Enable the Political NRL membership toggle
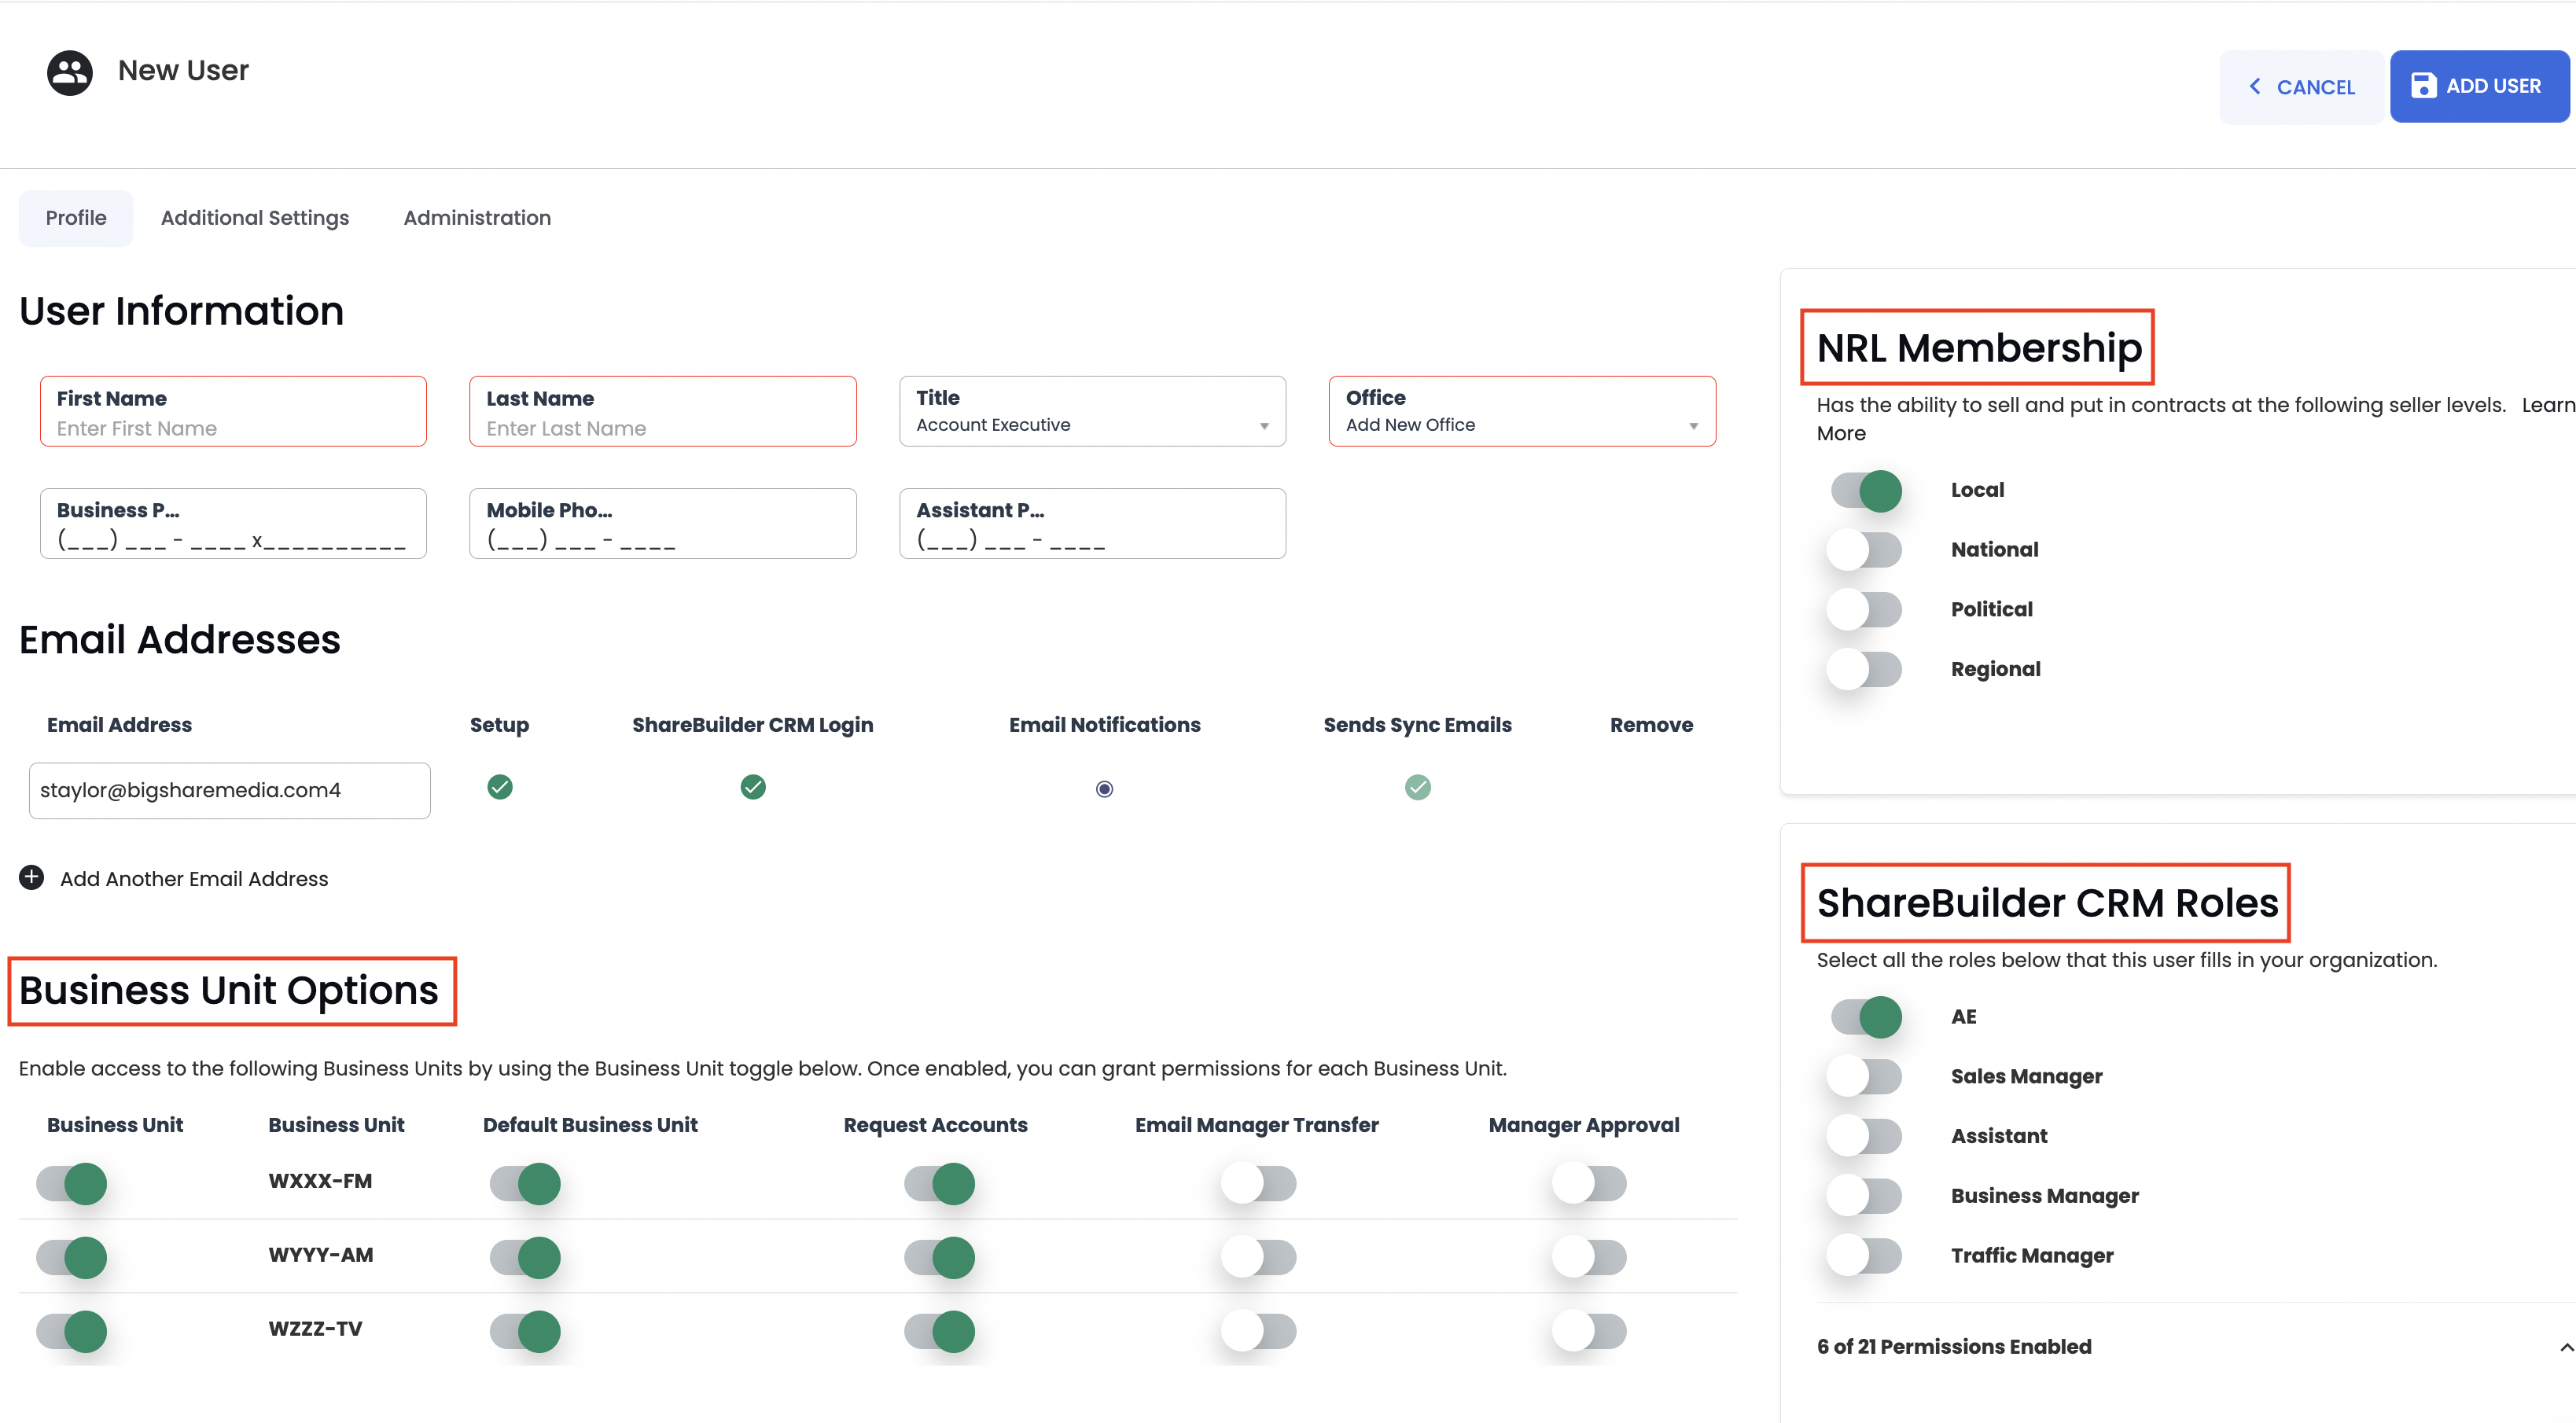Image resolution: width=2576 pixels, height=1423 pixels. (x=1866, y=610)
